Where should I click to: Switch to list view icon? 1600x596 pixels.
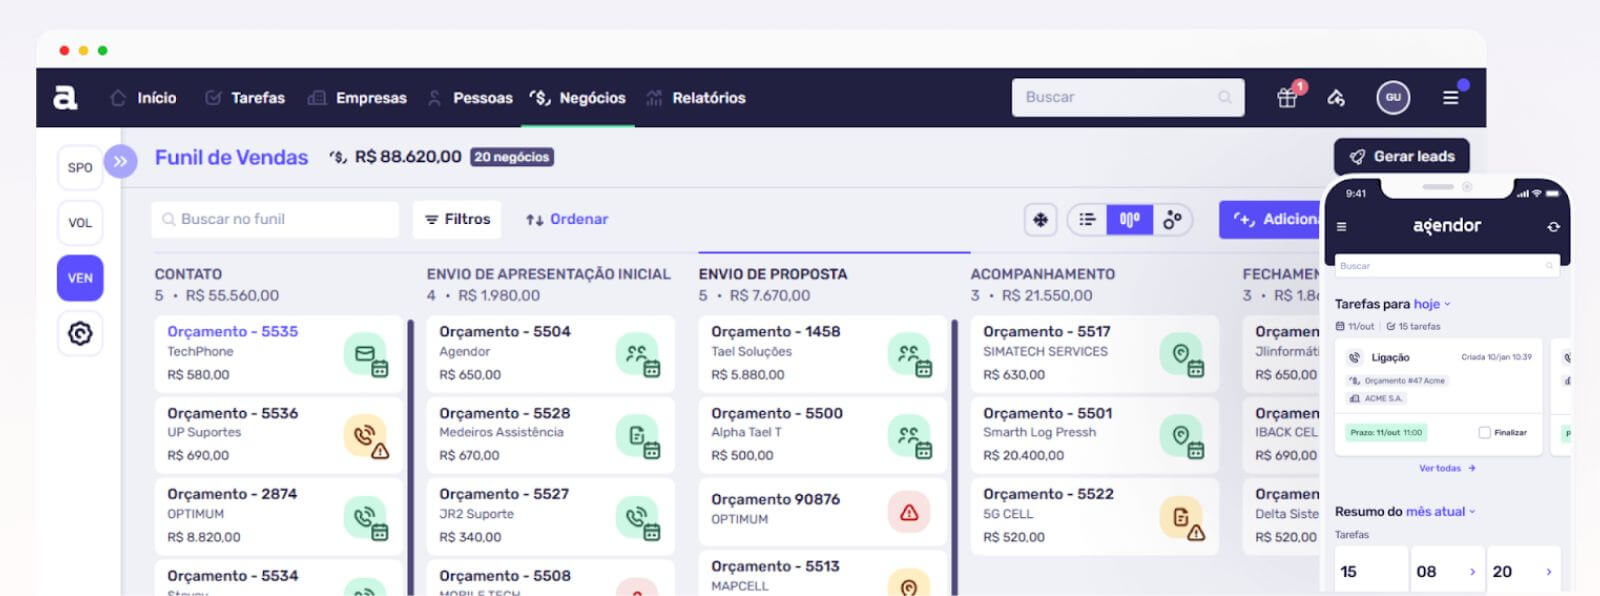(x=1087, y=219)
